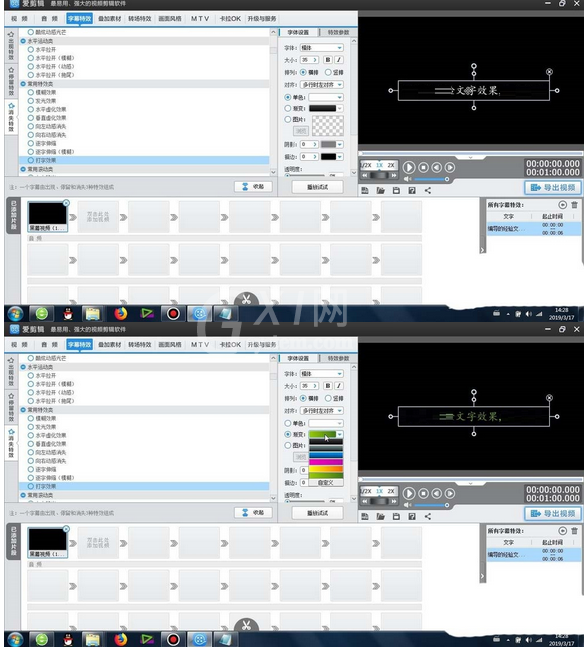Click 收起 collapse button in upper window

click(x=253, y=187)
